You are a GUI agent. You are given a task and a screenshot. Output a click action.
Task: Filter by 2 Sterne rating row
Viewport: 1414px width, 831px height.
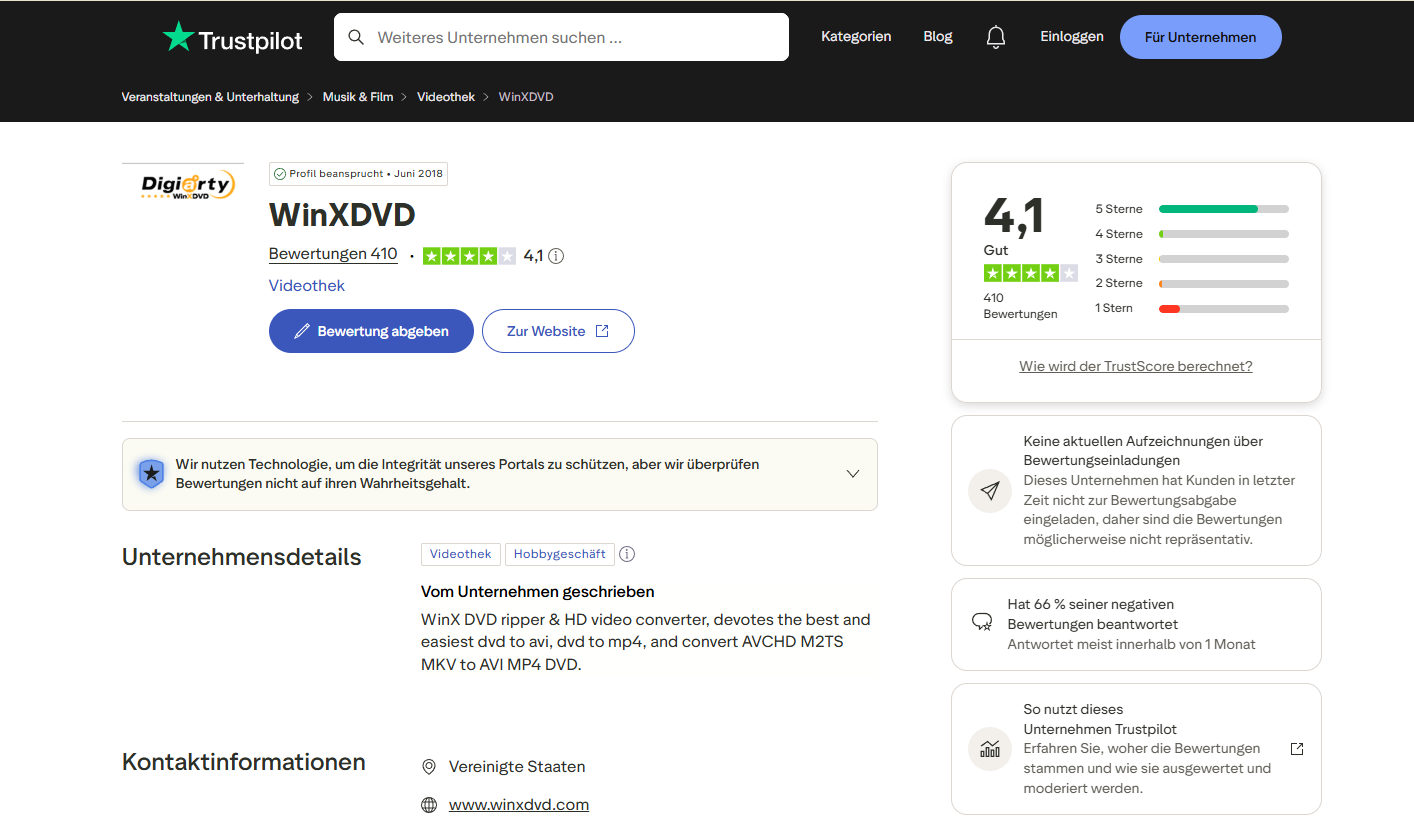1192,283
